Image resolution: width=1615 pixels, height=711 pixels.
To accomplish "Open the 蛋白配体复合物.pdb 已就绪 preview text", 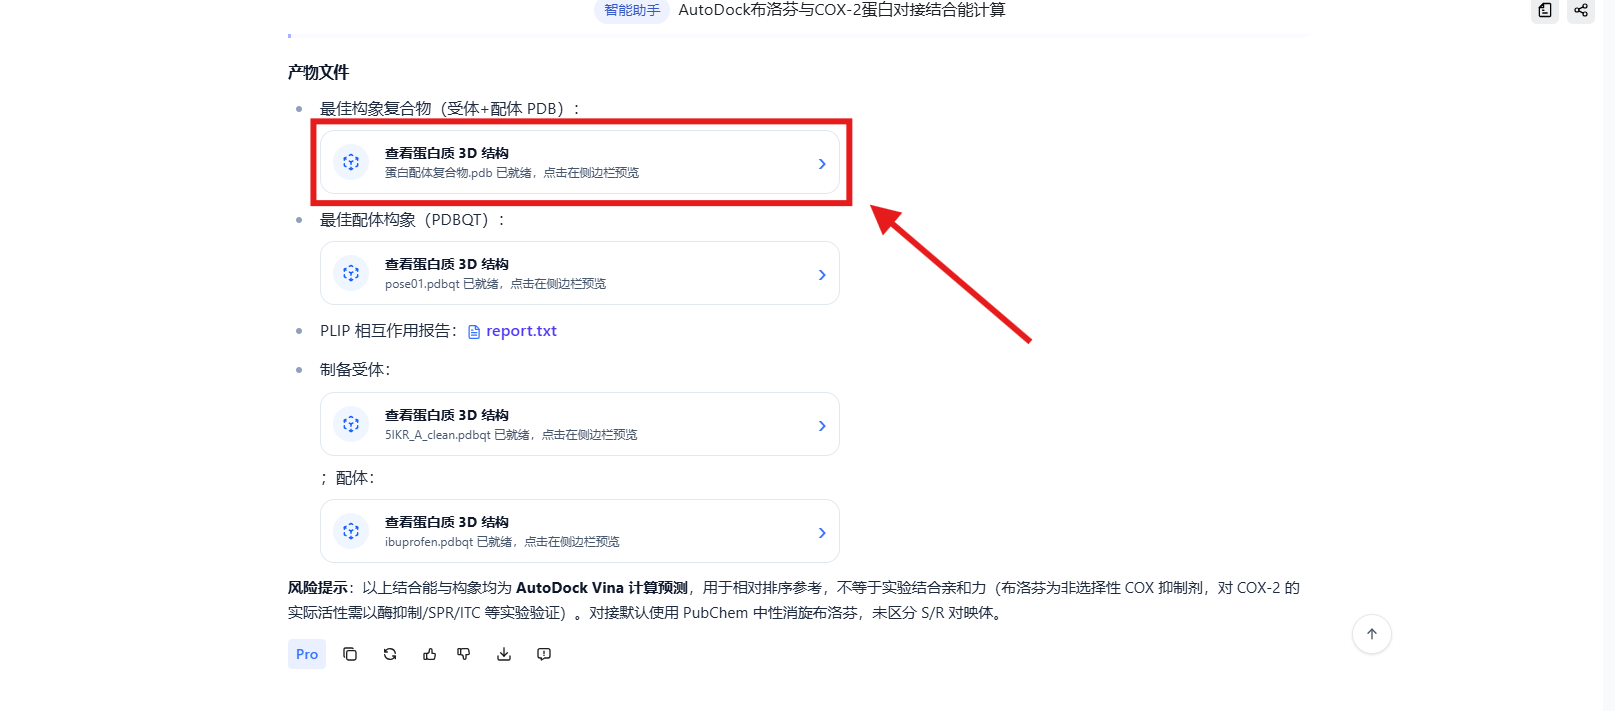I will (512, 173).
